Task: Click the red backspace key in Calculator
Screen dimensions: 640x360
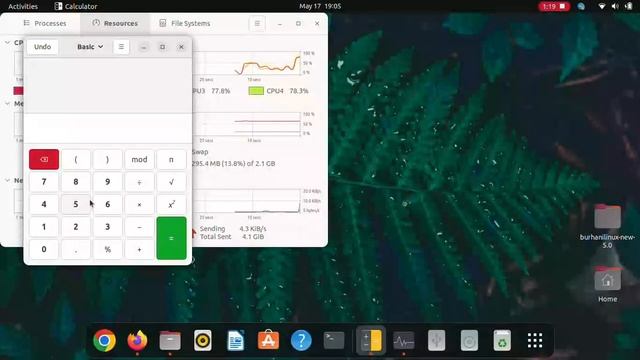Action: [44, 159]
